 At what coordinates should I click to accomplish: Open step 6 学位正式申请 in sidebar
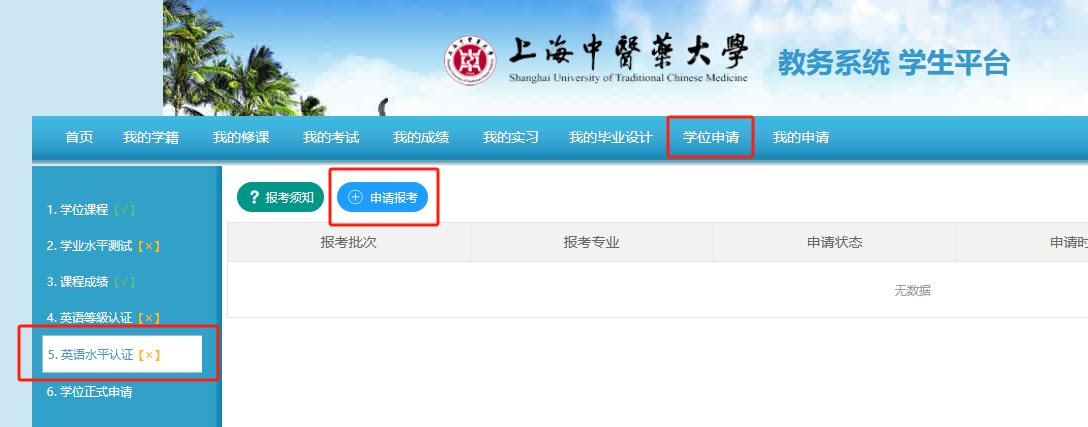point(90,392)
